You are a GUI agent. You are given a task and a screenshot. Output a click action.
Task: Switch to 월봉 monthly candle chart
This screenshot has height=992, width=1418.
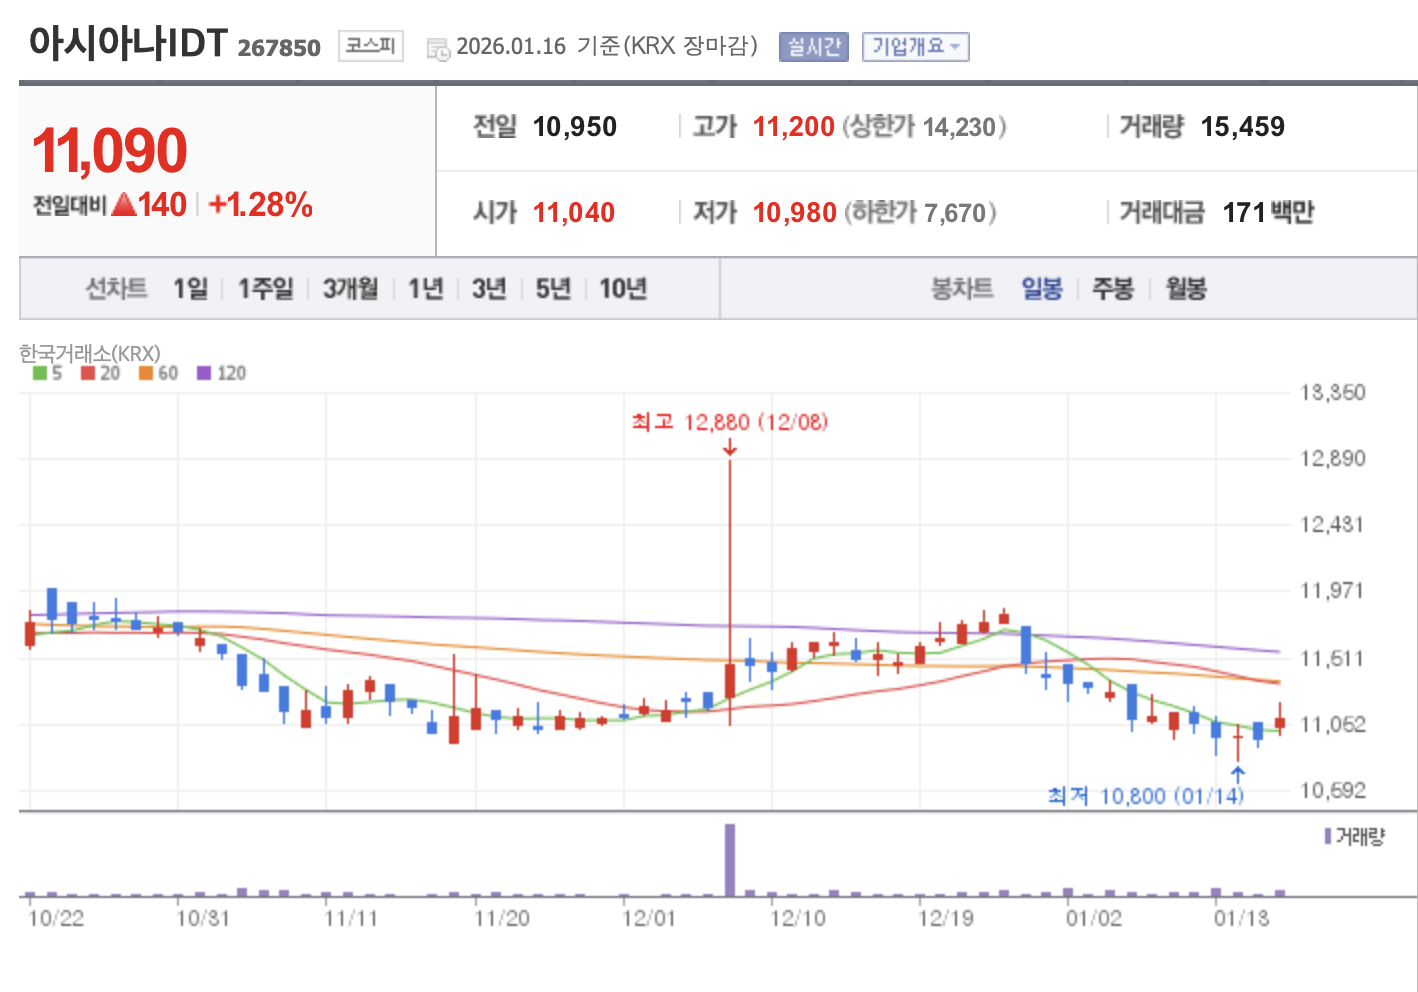(1186, 289)
